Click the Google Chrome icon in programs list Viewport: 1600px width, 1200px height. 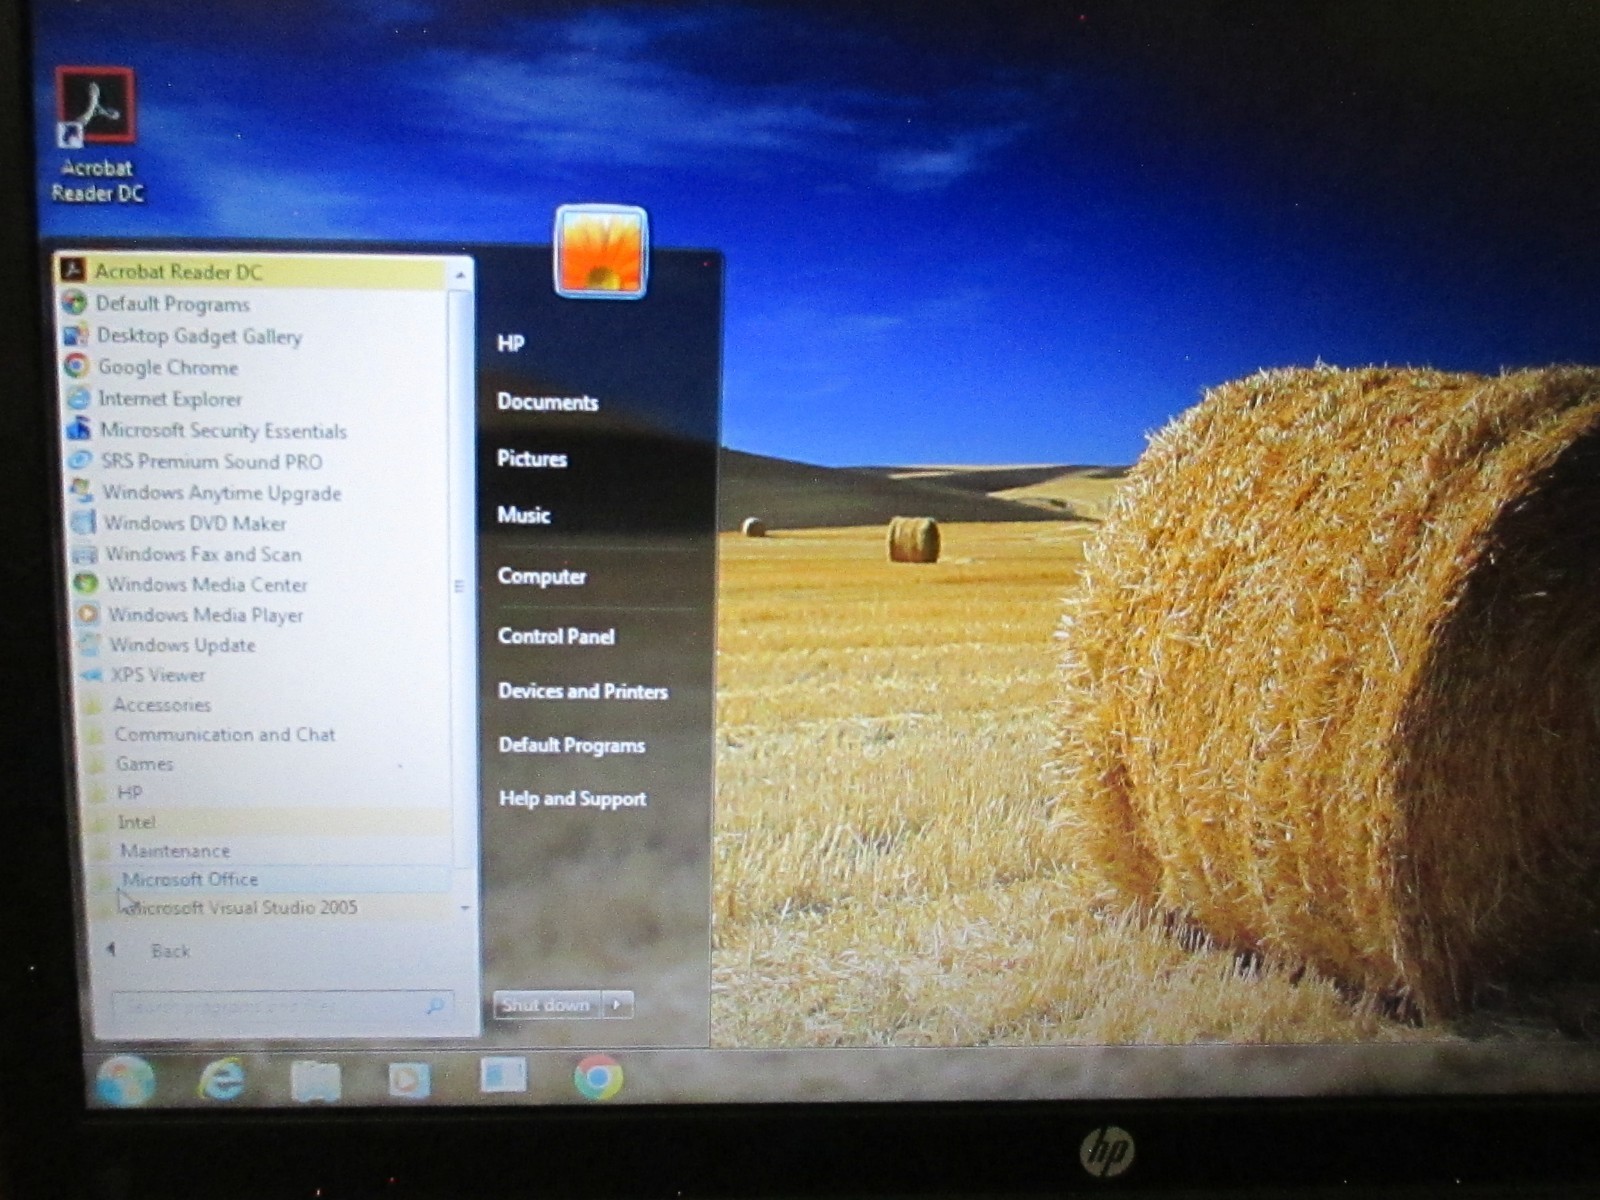[x=77, y=366]
